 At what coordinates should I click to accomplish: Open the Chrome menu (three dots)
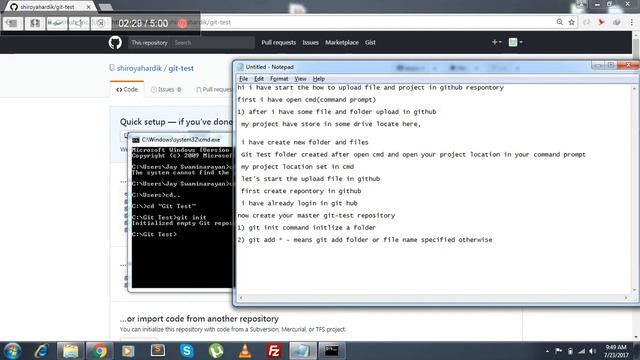631,22
